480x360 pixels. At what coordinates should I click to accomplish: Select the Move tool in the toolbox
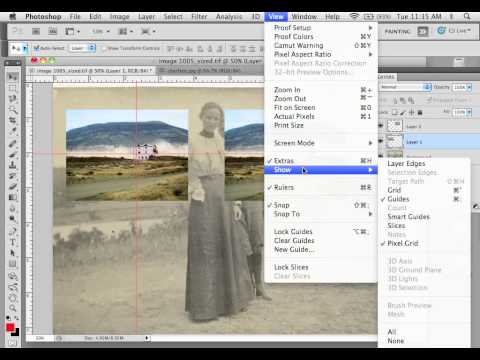click(13, 77)
